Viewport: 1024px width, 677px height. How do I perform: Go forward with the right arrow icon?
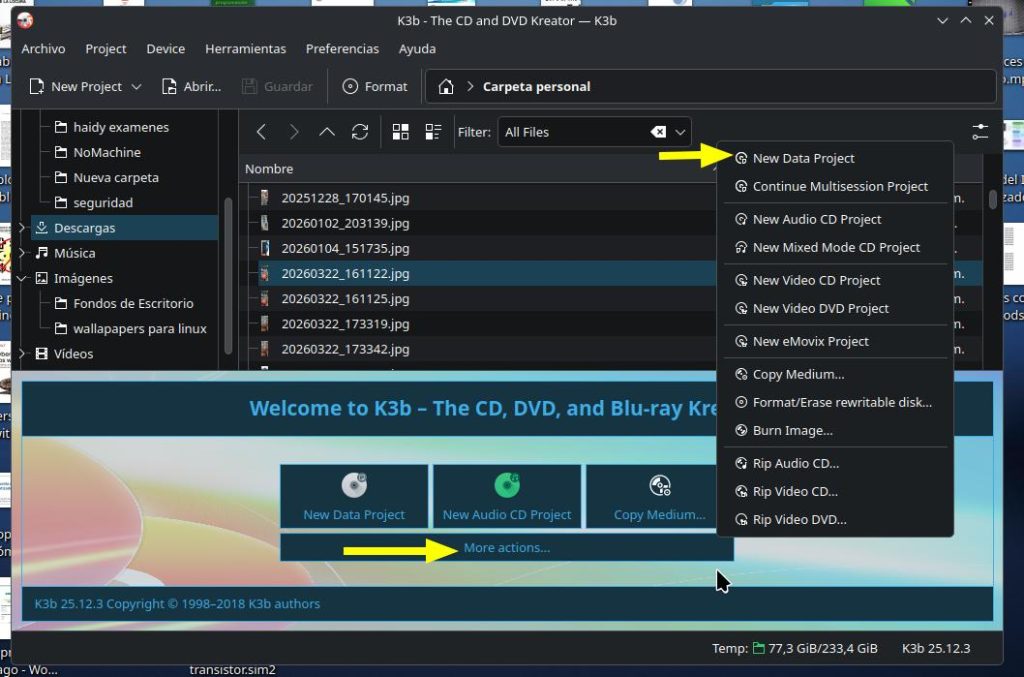pos(294,132)
